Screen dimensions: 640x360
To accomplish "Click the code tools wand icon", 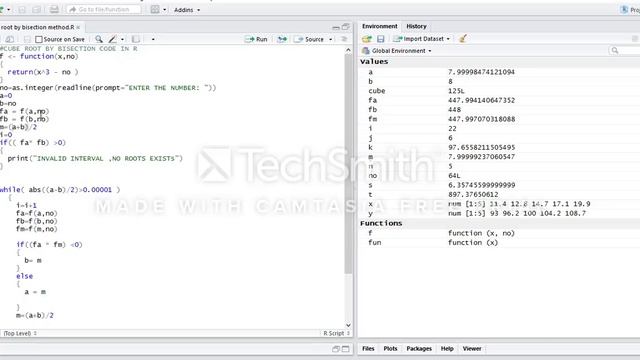I will (112, 39).
